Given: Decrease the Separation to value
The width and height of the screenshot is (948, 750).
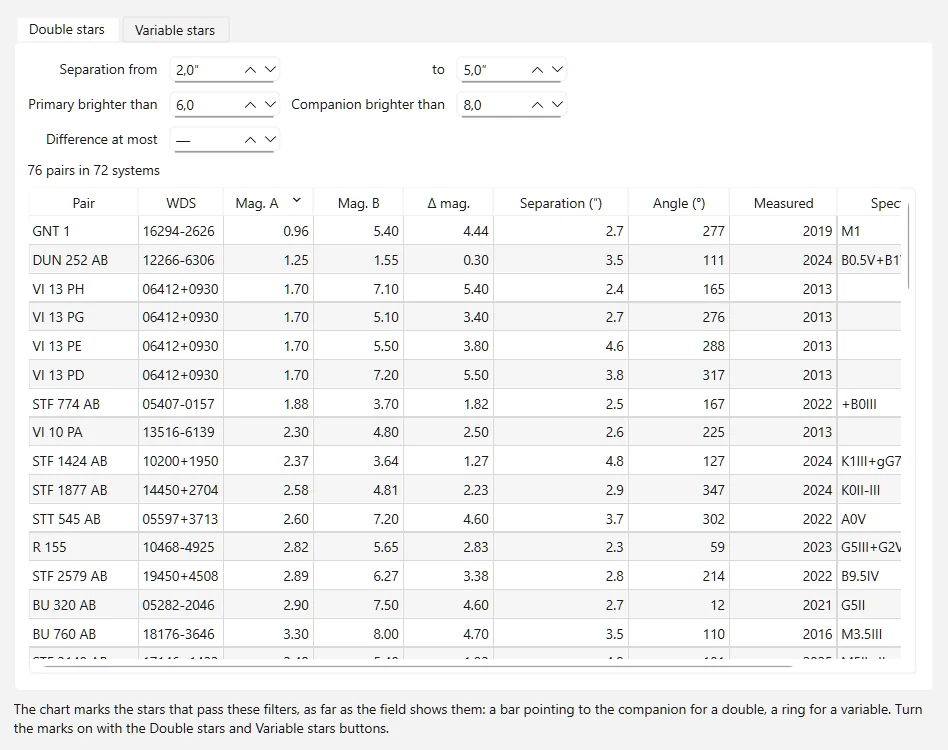Looking at the screenshot, I should pyautogui.click(x=557, y=70).
